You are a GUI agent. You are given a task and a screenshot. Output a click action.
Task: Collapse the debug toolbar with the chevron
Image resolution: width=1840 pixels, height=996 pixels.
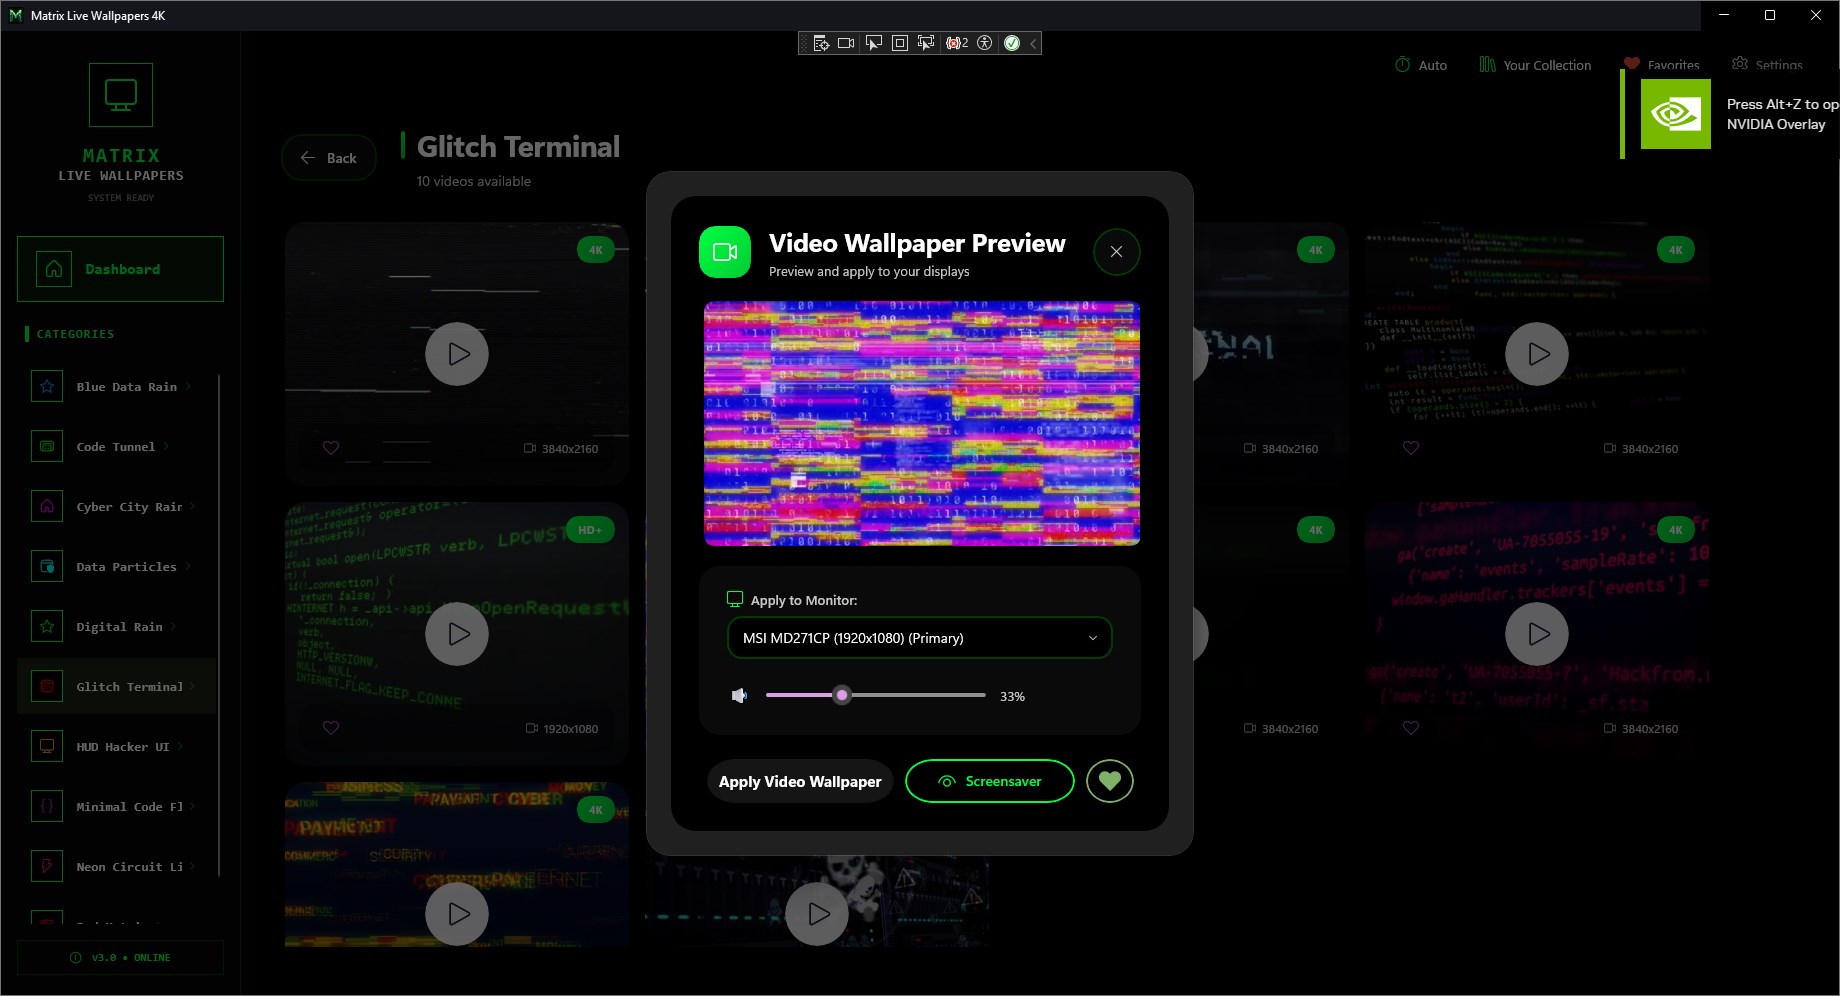pyautogui.click(x=1033, y=43)
